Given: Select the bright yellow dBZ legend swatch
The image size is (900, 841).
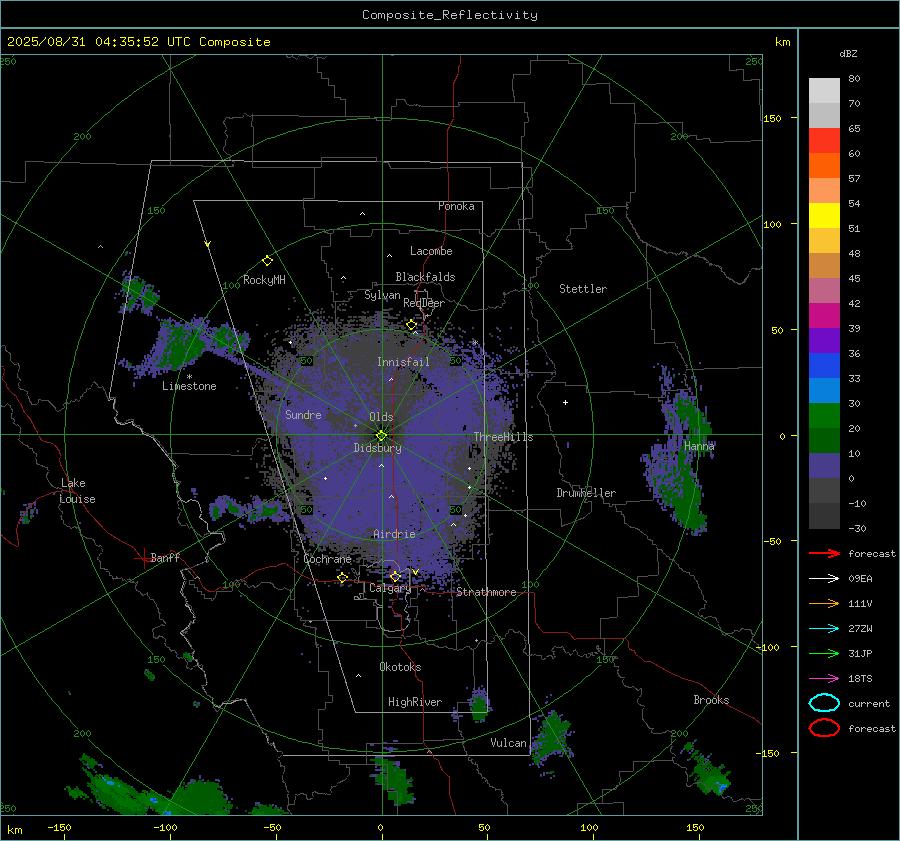Looking at the screenshot, I should point(824,215).
